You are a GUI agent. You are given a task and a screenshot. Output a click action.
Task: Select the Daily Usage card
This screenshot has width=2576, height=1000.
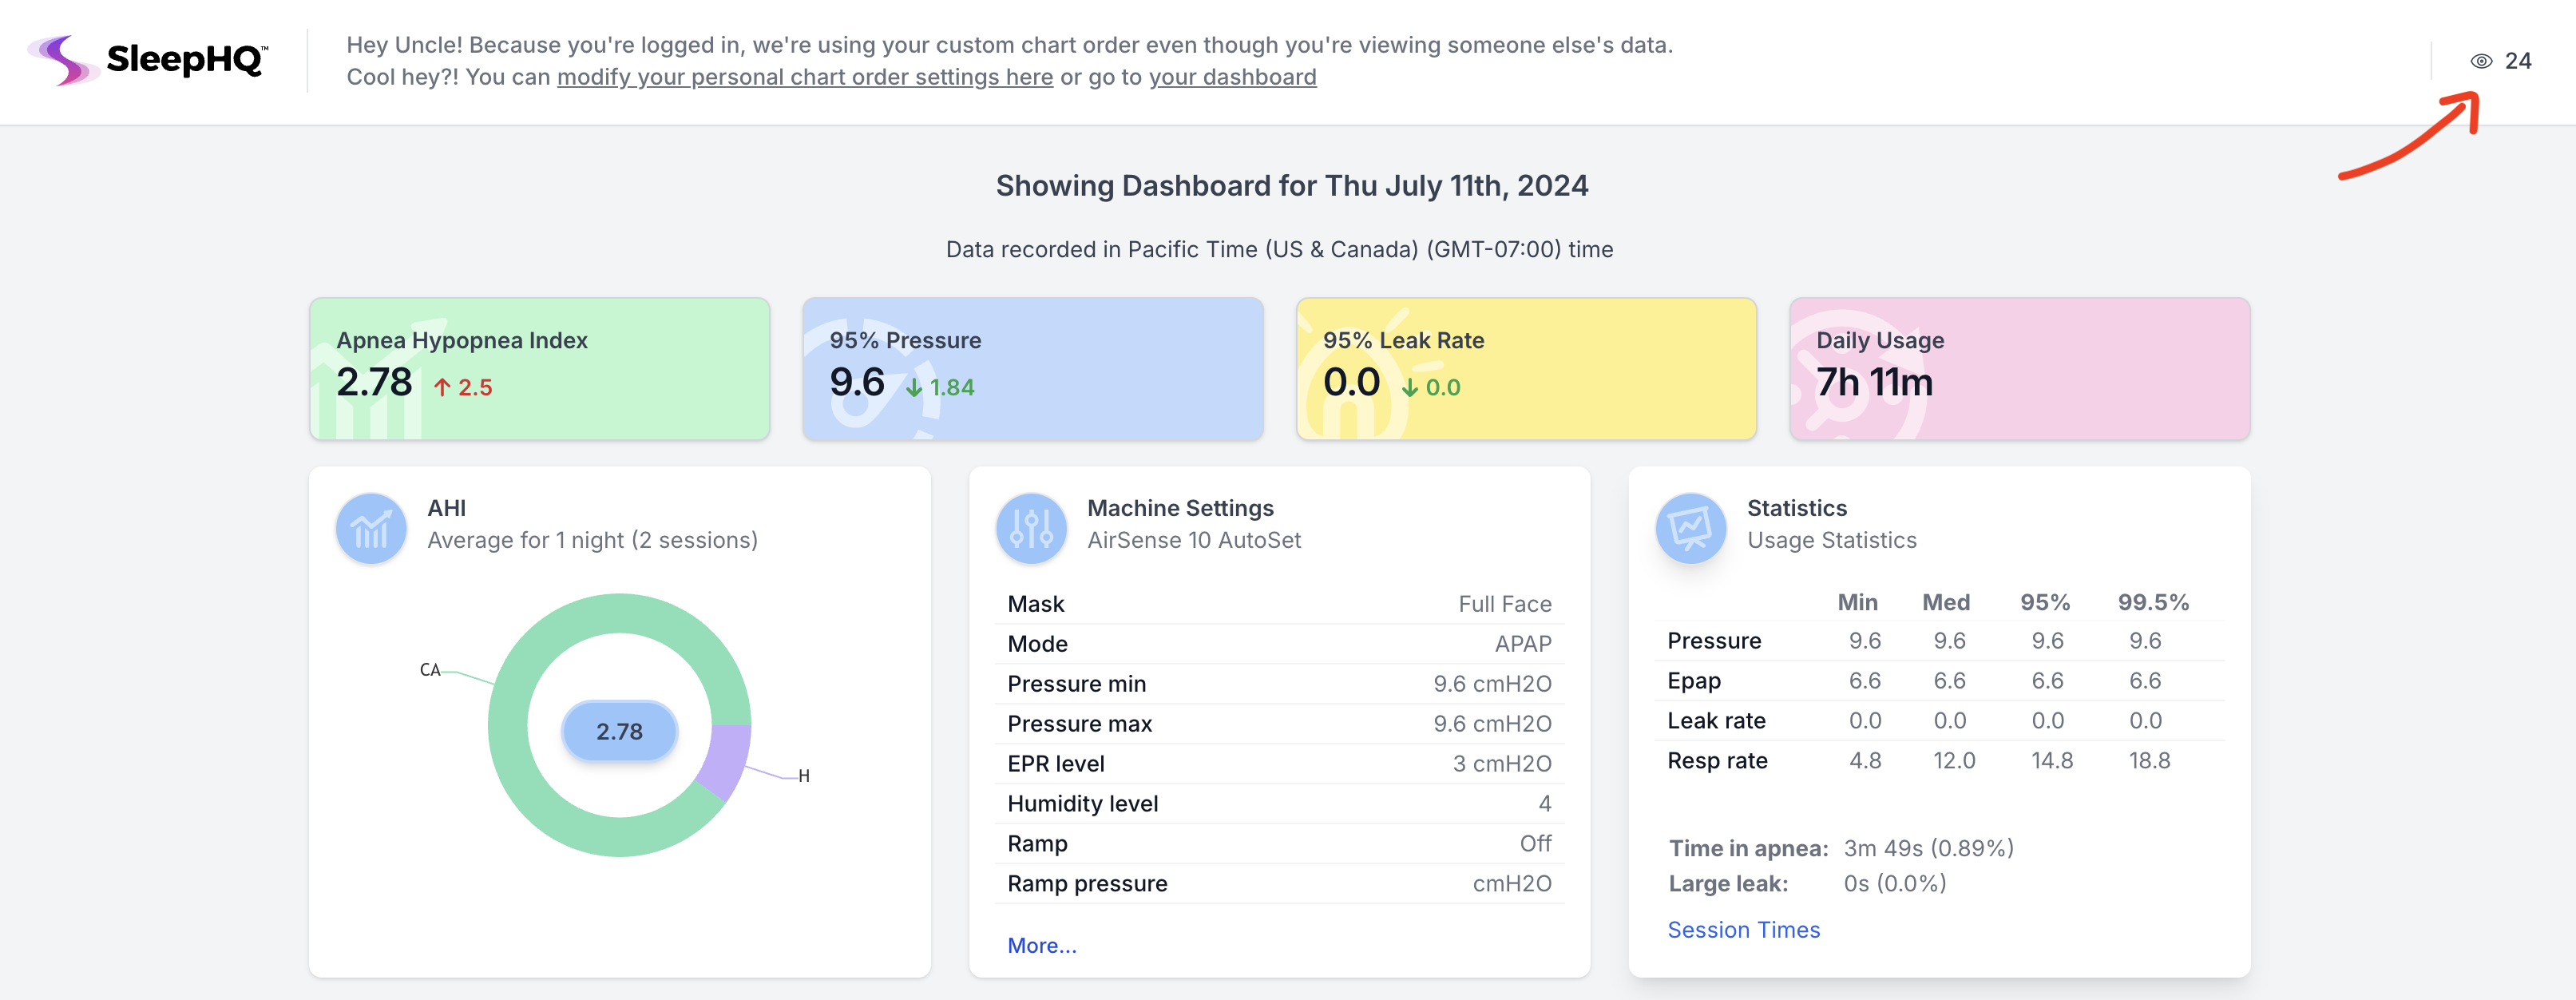click(x=2019, y=368)
